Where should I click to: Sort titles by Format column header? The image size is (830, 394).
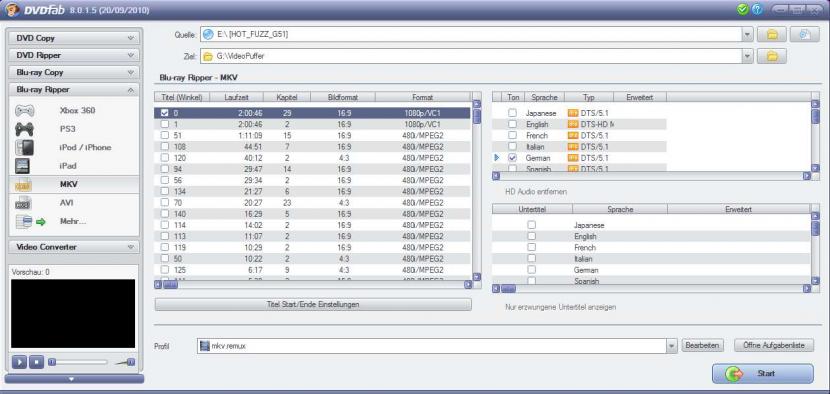[x=422, y=97]
